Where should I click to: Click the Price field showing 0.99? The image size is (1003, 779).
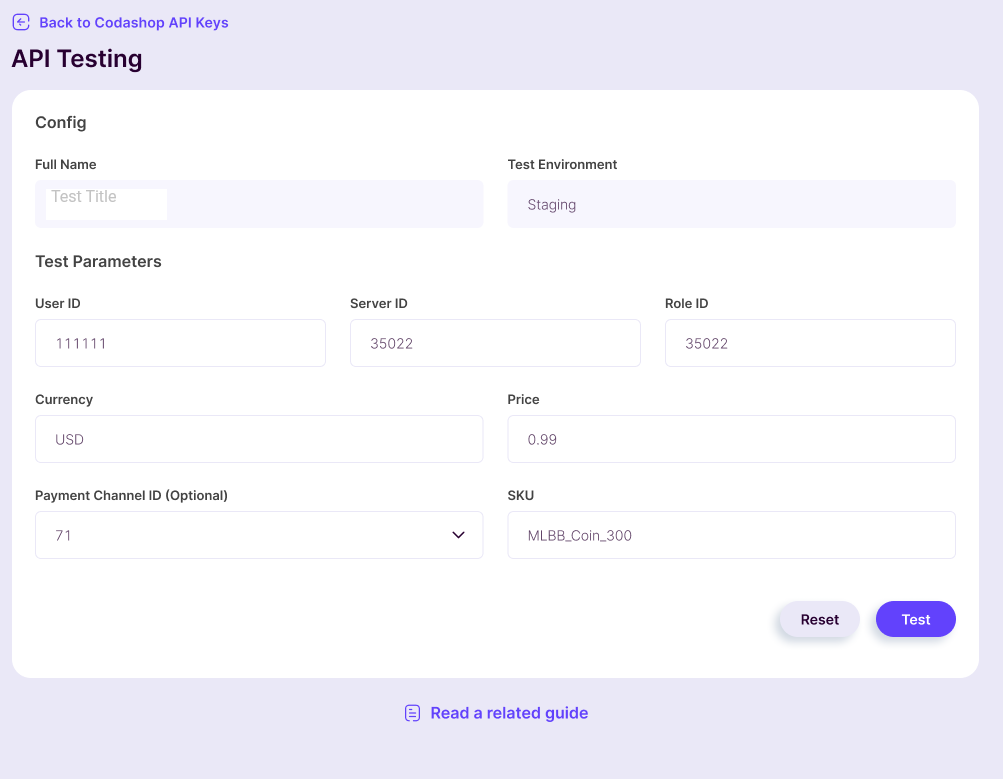(731, 439)
